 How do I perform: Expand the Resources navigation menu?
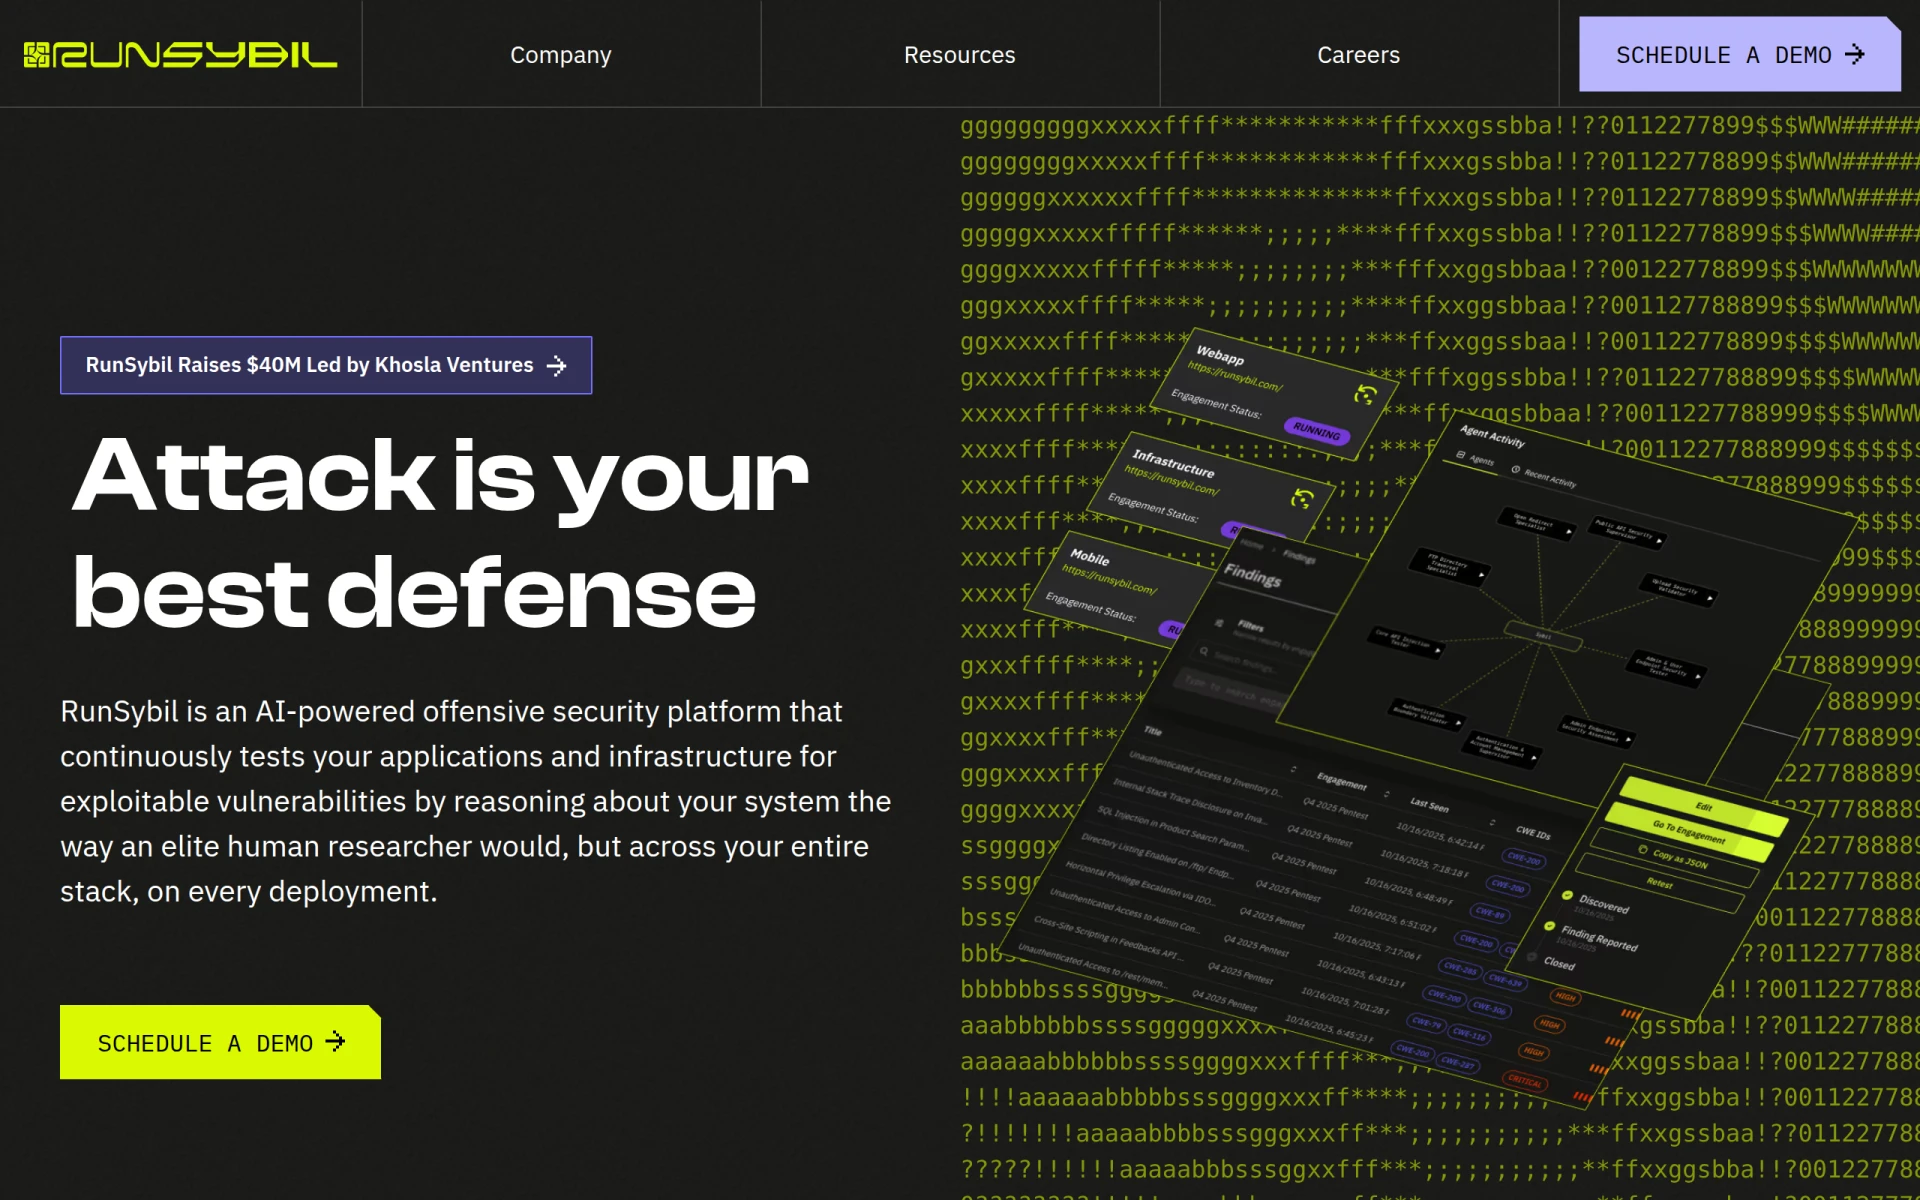pyautogui.click(x=959, y=55)
